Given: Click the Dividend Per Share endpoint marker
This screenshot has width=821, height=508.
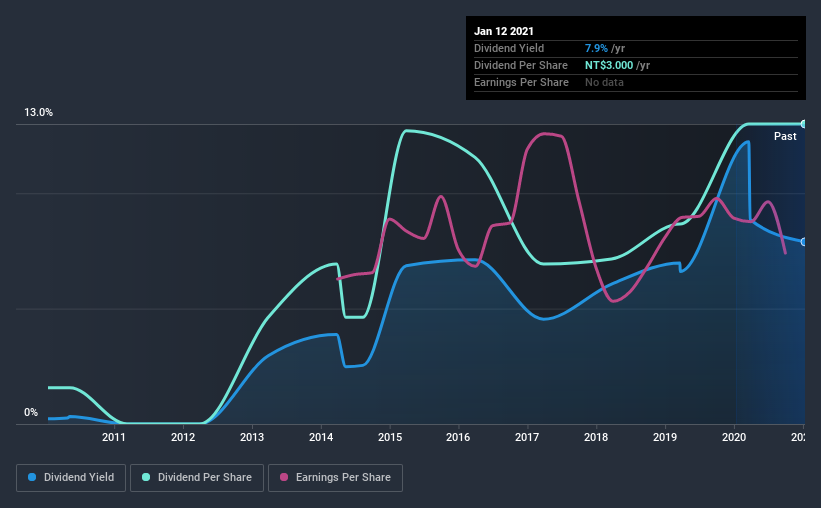Looking at the screenshot, I should [x=804, y=124].
